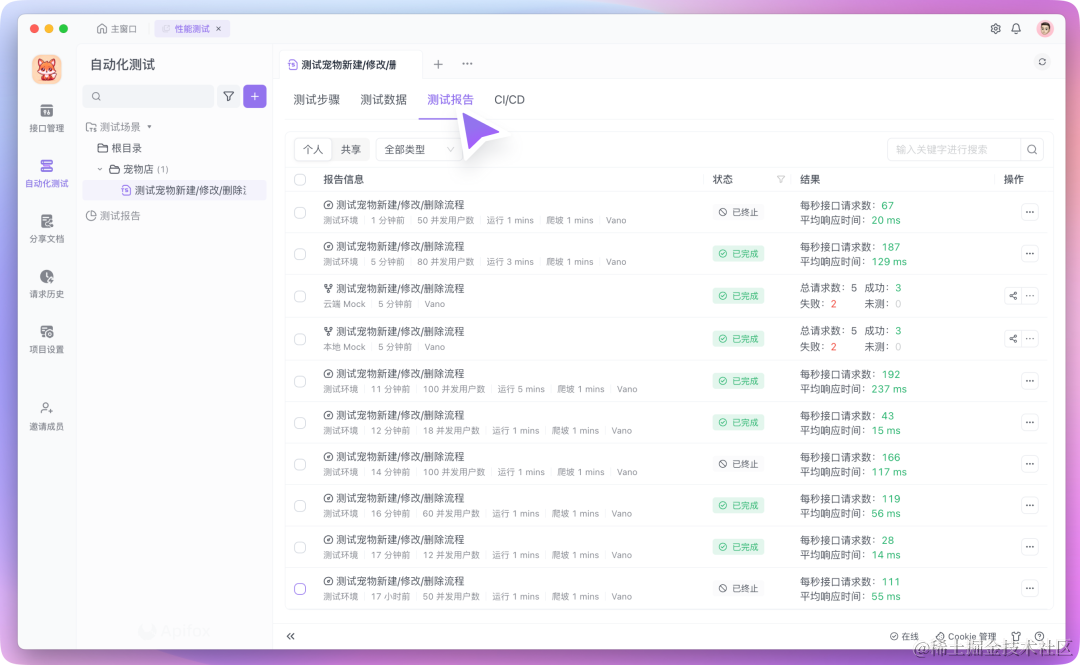Image resolution: width=1080 pixels, height=665 pixels.
Task: Open more actions for the 14 分钟前 report
Action: (1030, 464)
